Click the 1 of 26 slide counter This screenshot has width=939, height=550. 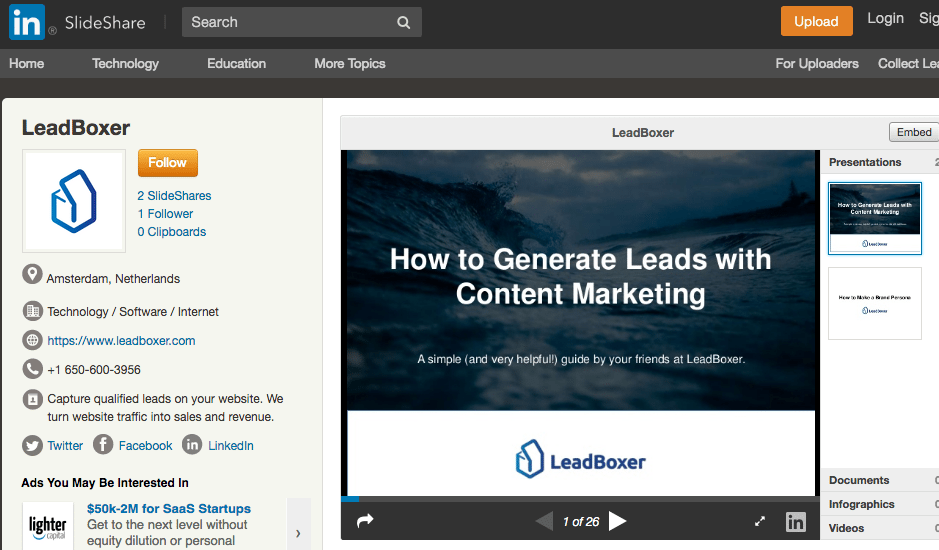581,522
